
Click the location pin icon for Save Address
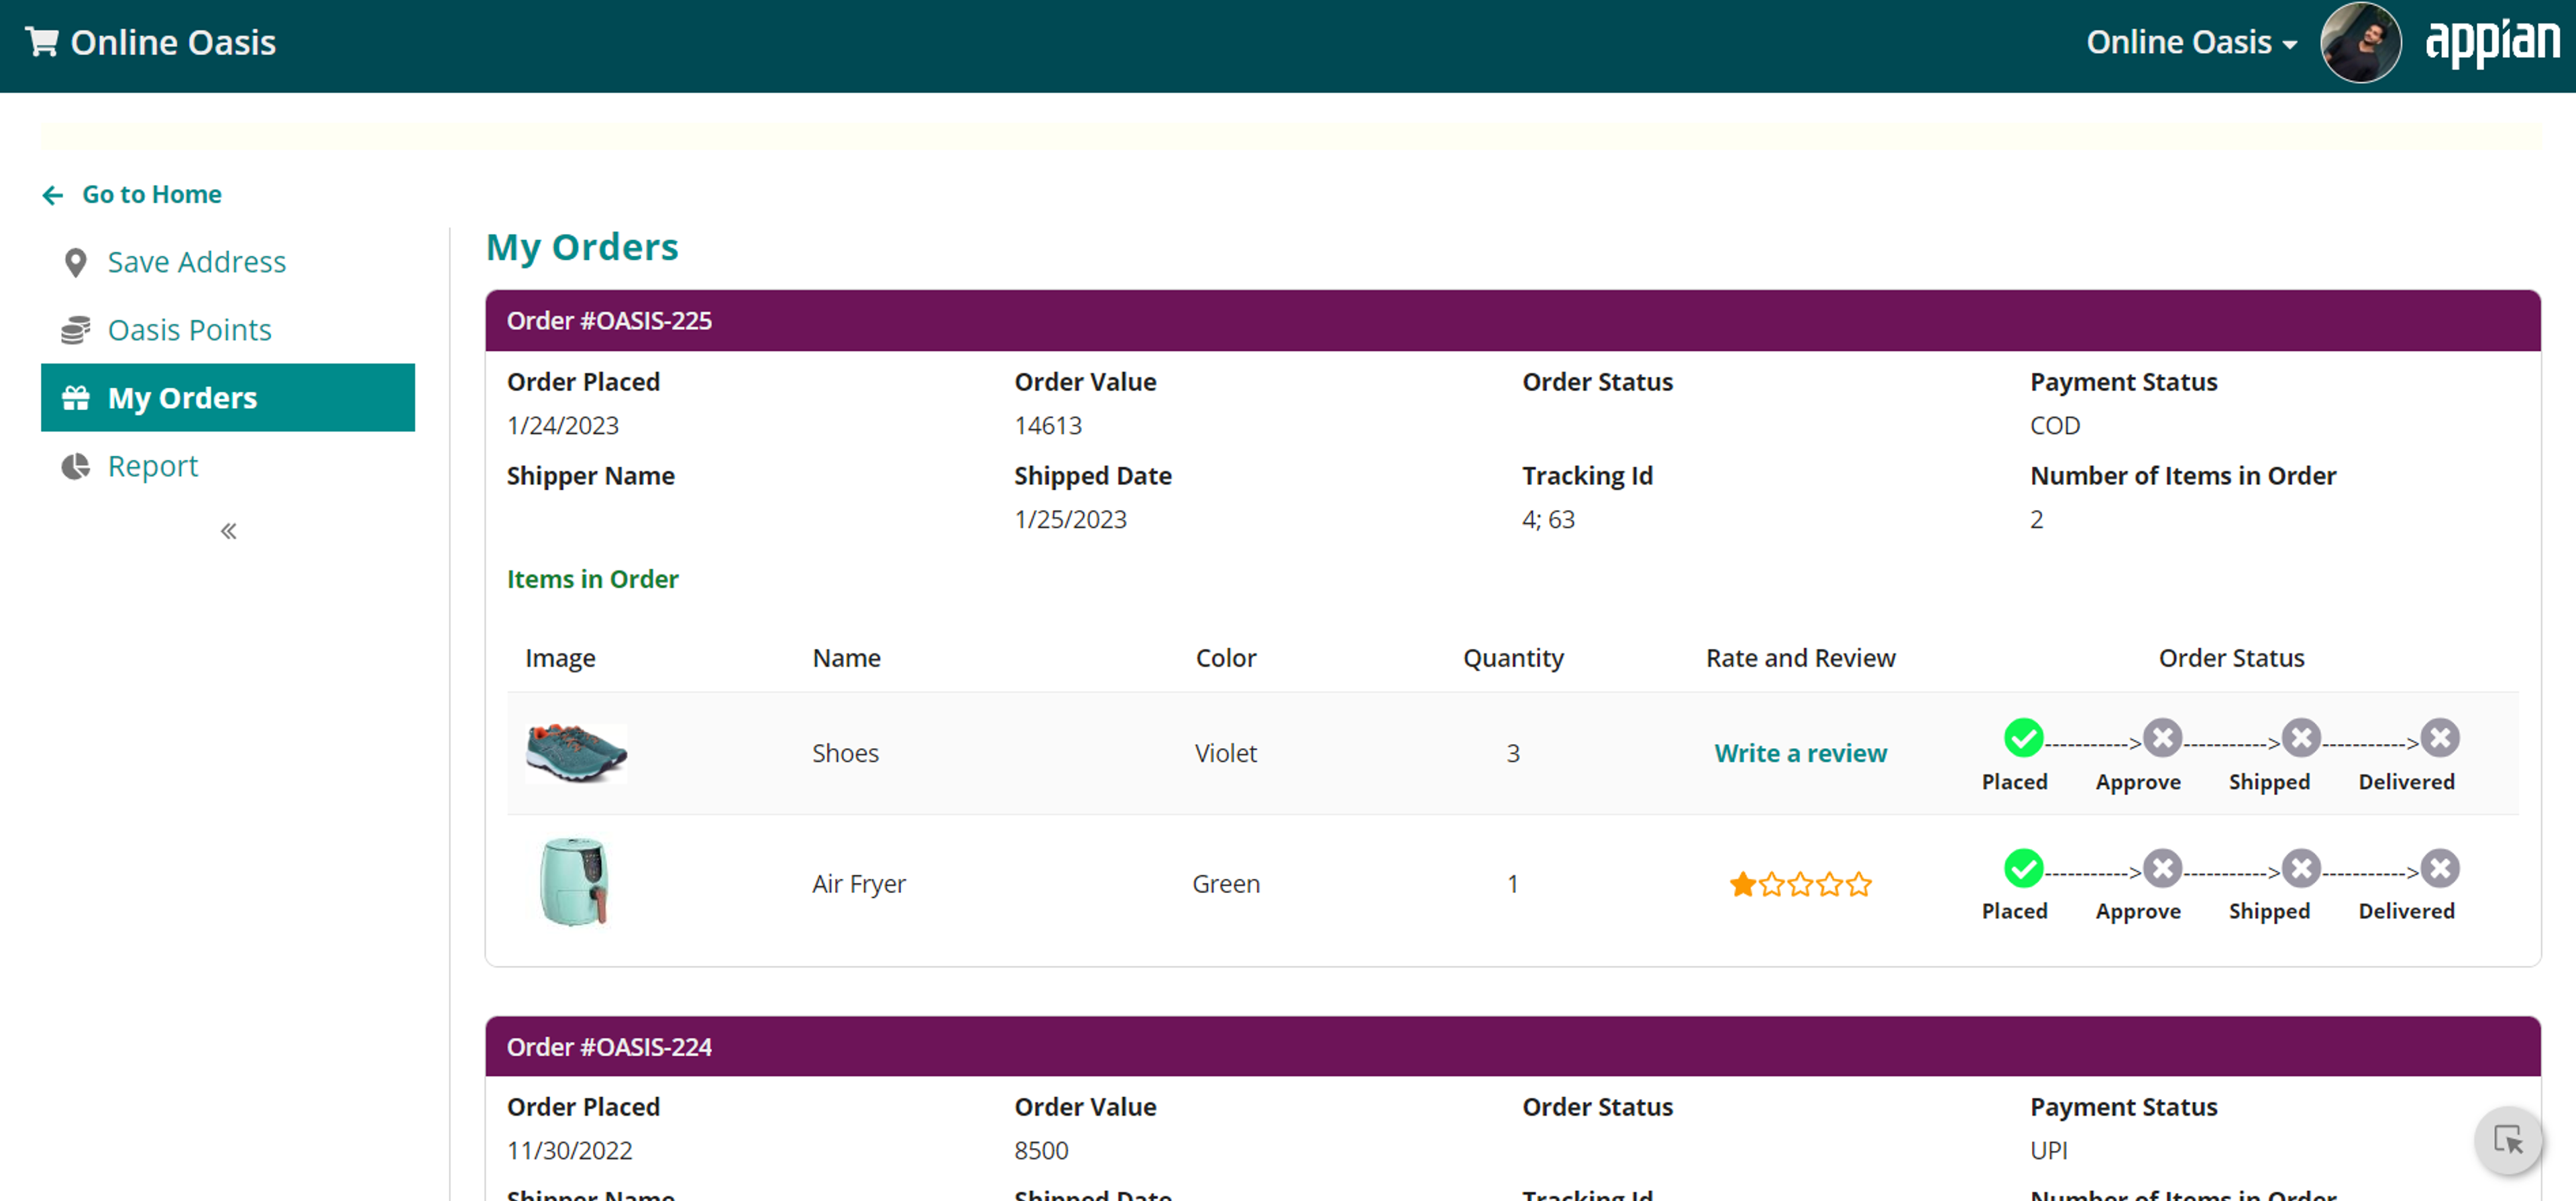click(x=75, y=263)
